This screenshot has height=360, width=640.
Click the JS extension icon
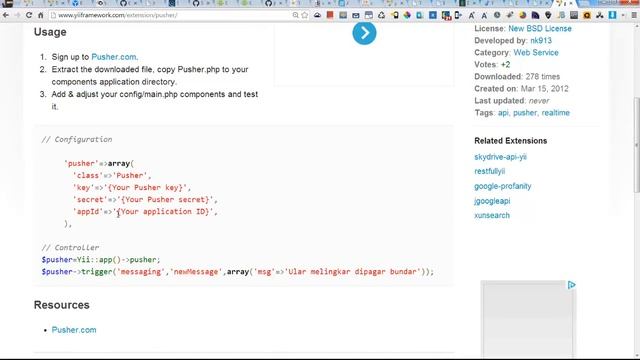click(x=561, y=16)
